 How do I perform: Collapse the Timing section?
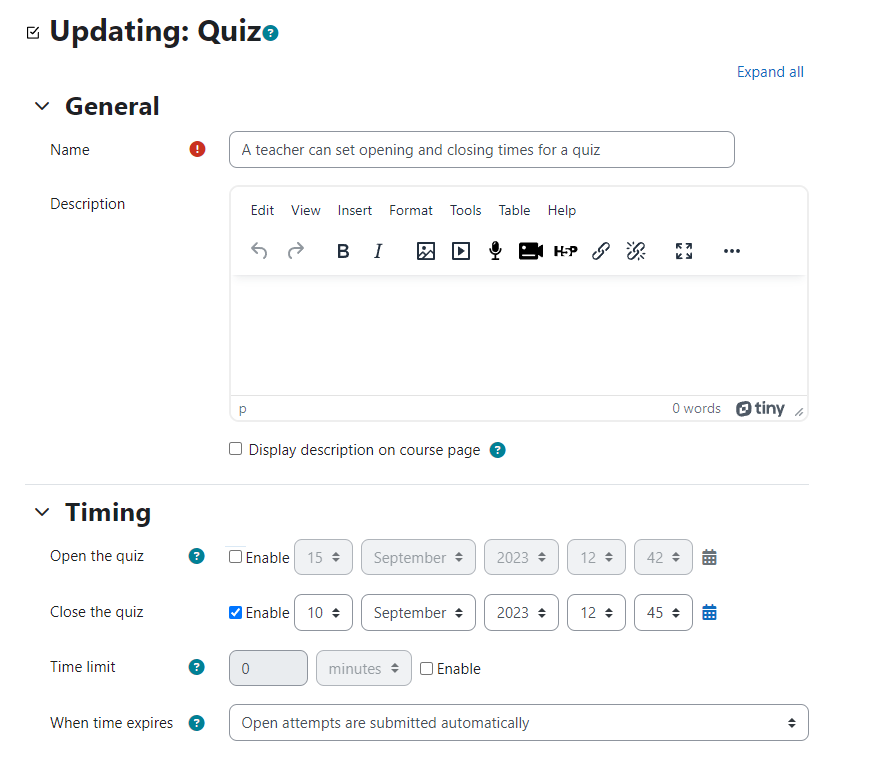click(x=42, y=512)
